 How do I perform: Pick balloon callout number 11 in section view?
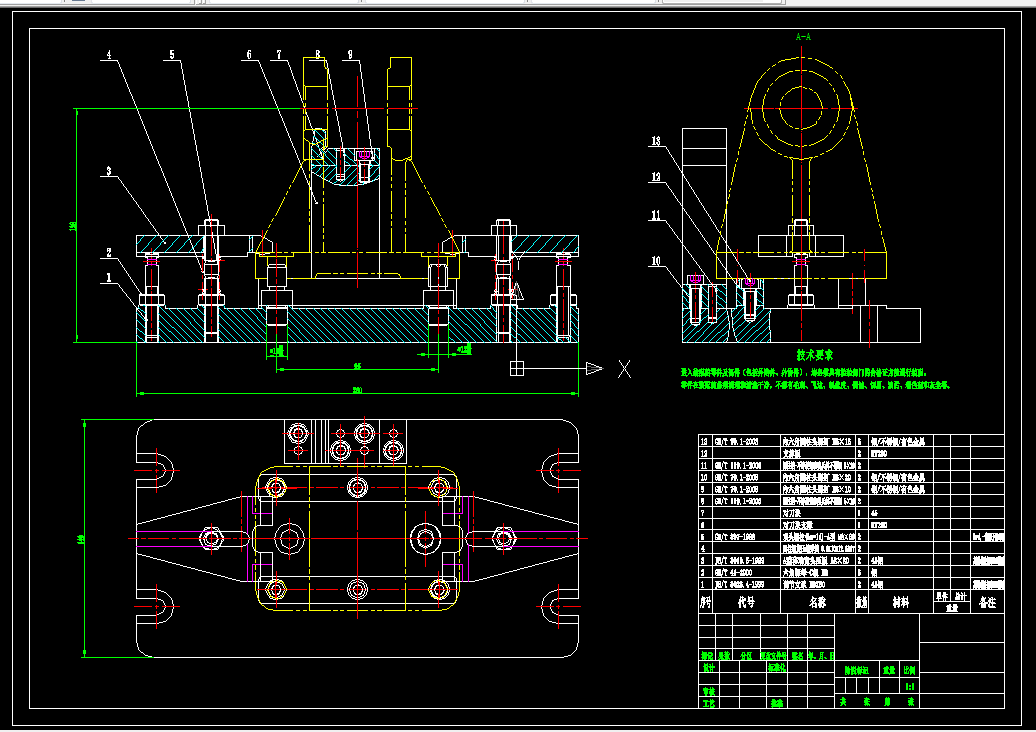point(655,215)
